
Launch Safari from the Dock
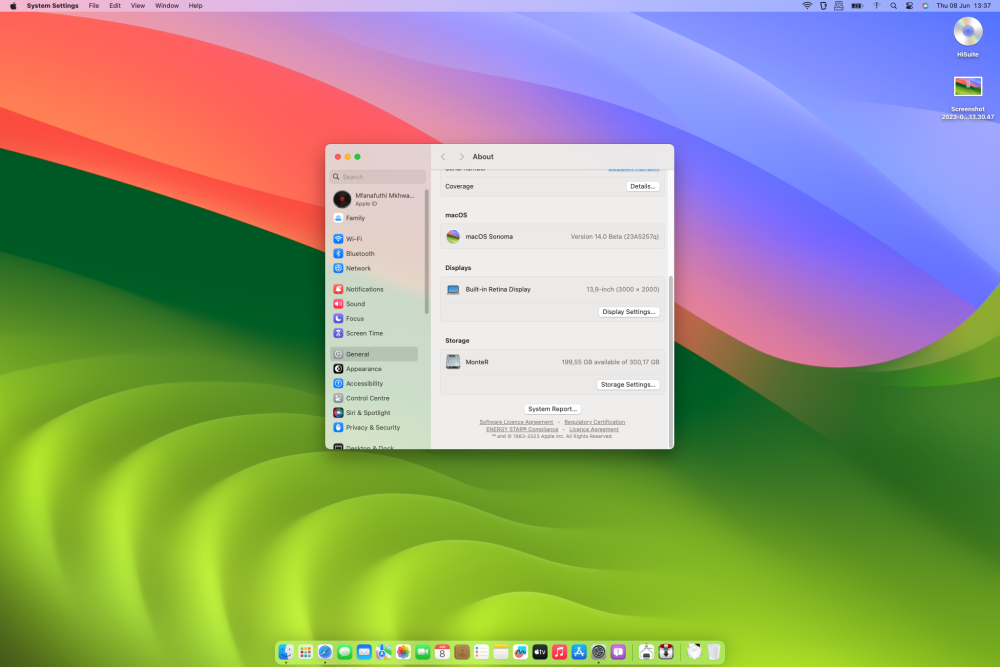[x=325, y=652]
